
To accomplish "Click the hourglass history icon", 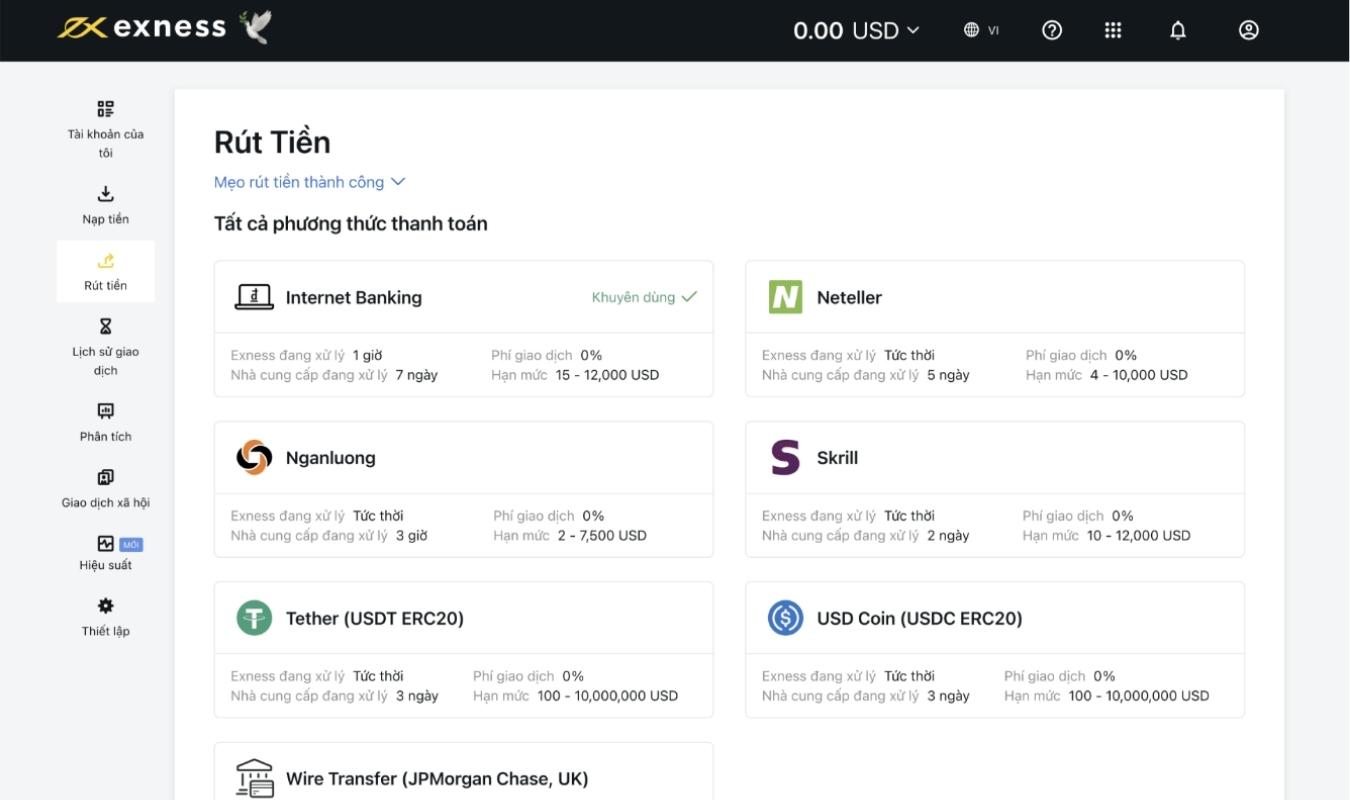I will 105,327.
